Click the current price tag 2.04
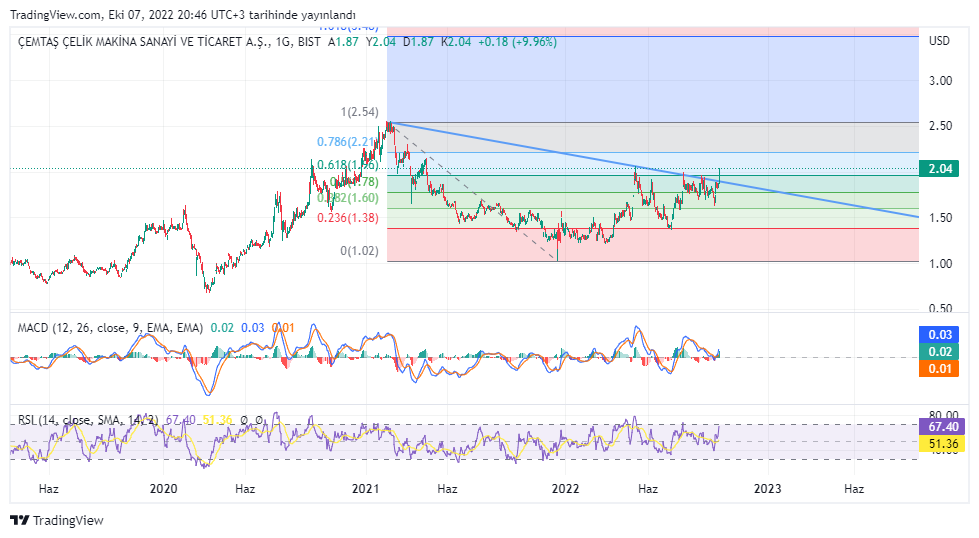Image resolution: width=979 pixels, height=538 pixels. pyautogui.click(x=939, y=169)
